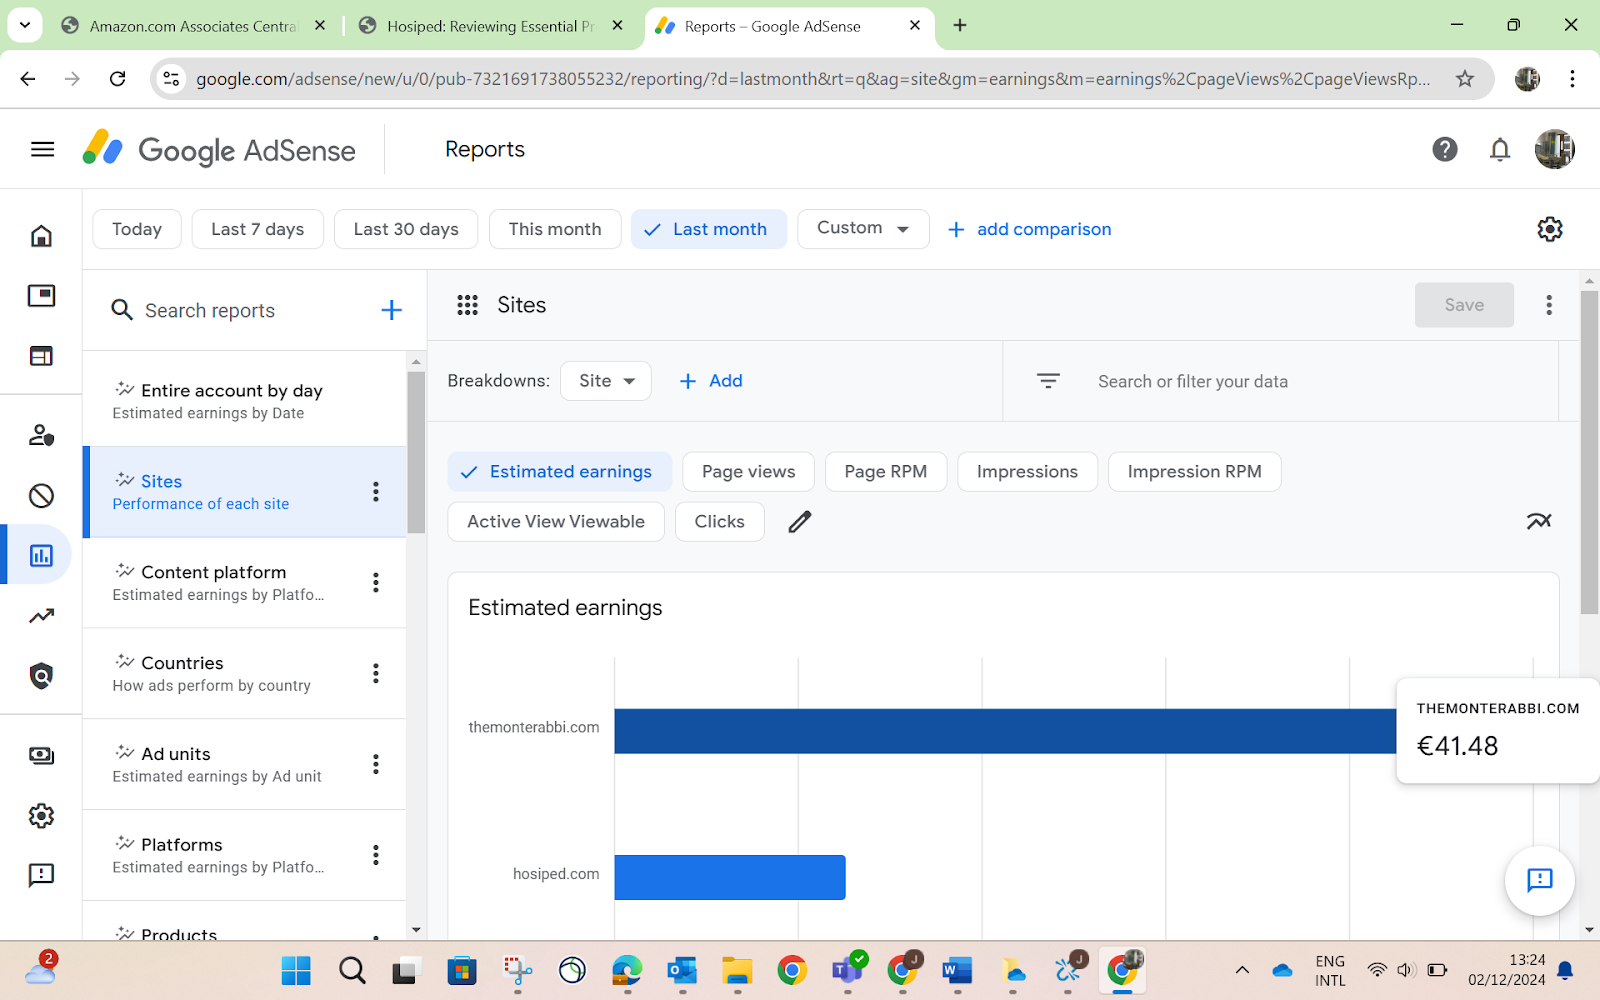
Task: Open Countries report
Action: pyautogui.click(x=244, y=673)
